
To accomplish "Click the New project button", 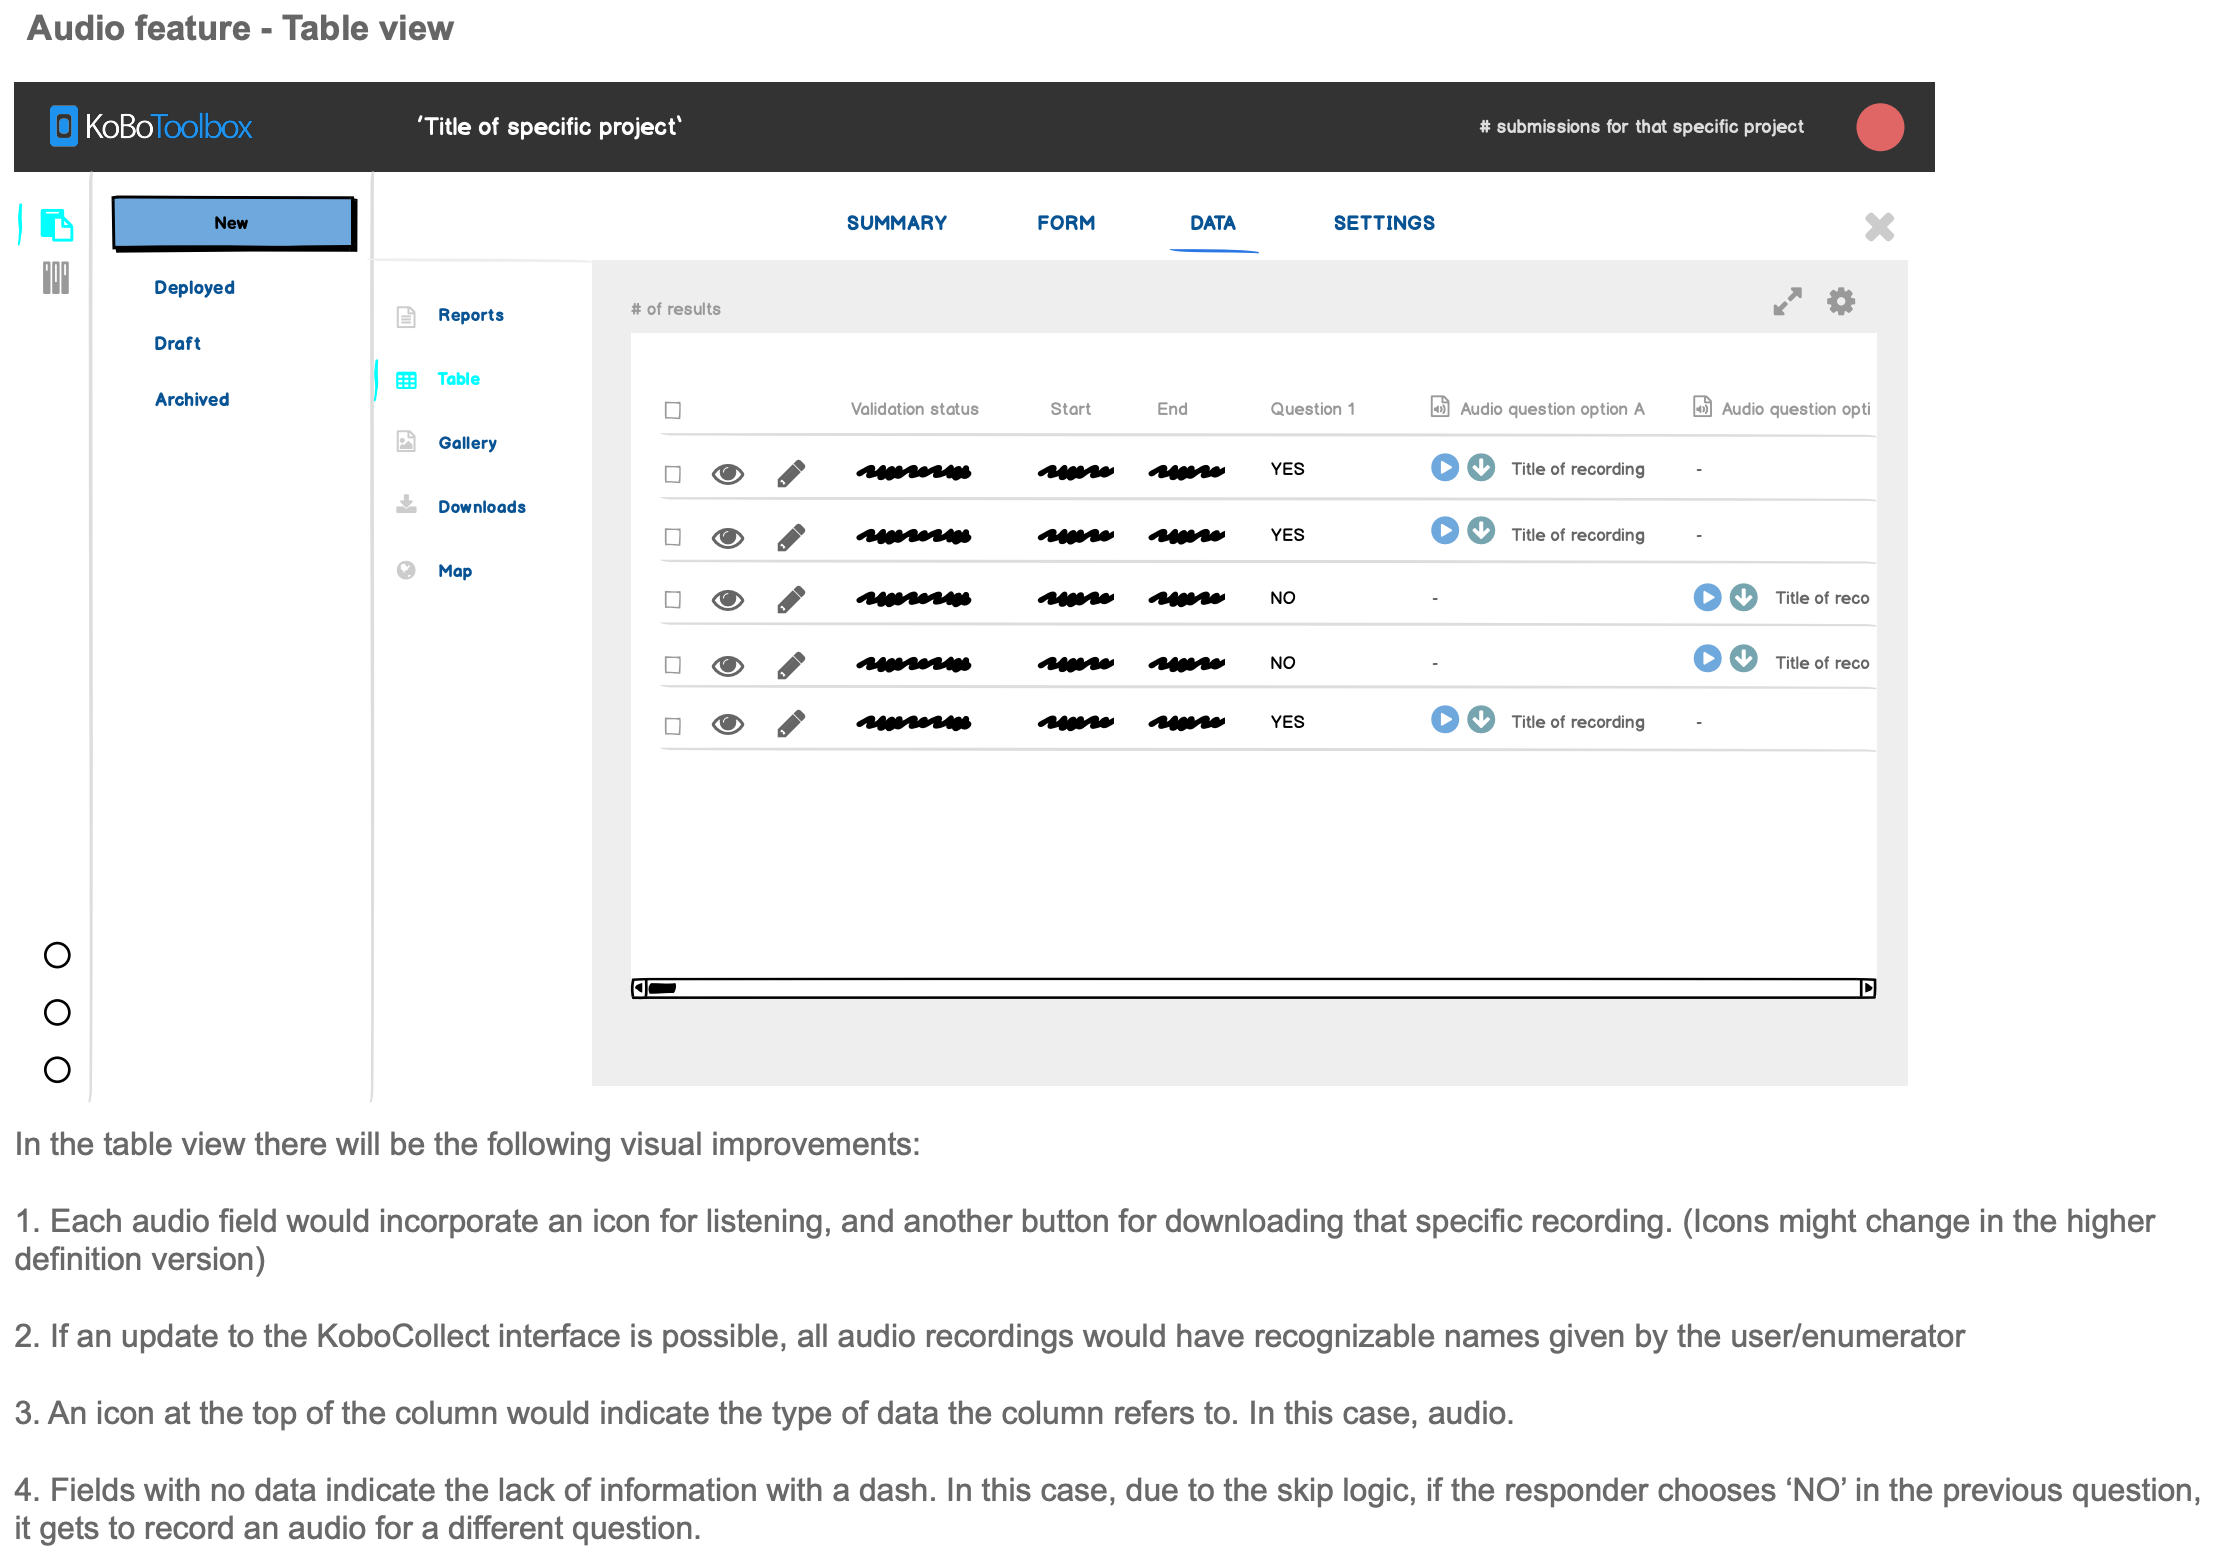I will coord(232,222).
